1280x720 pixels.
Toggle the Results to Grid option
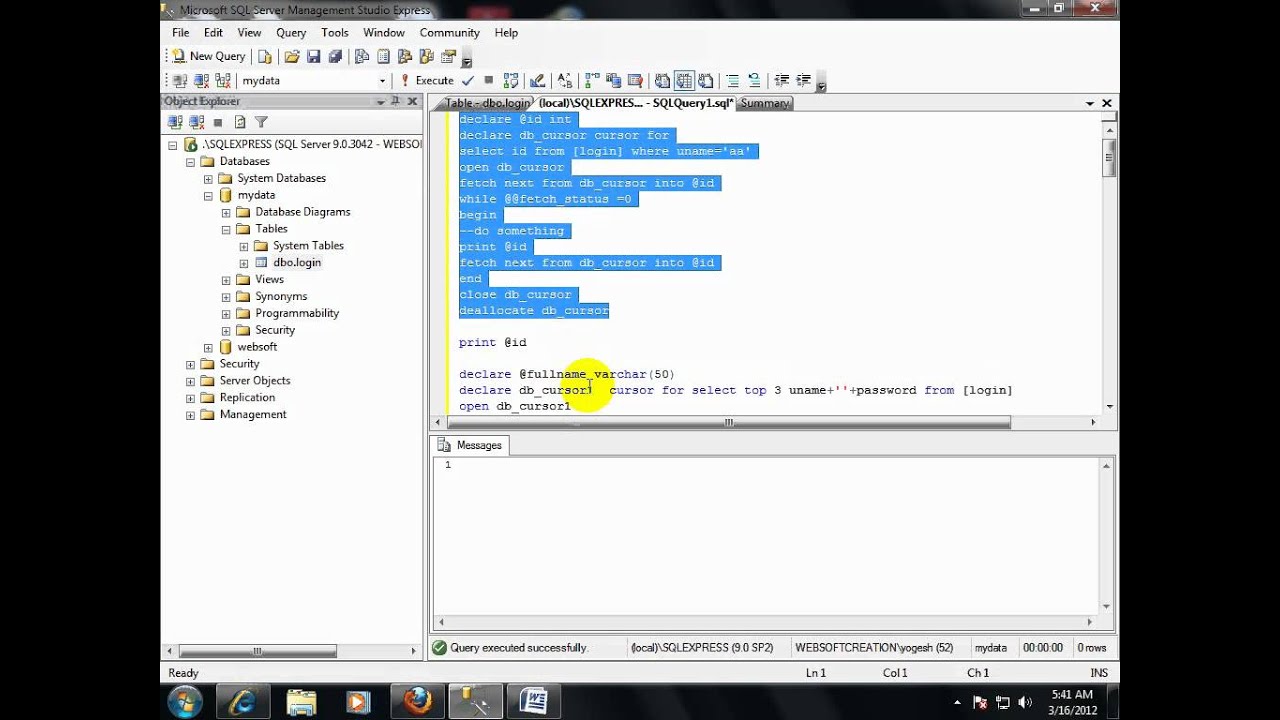point(684,81)
